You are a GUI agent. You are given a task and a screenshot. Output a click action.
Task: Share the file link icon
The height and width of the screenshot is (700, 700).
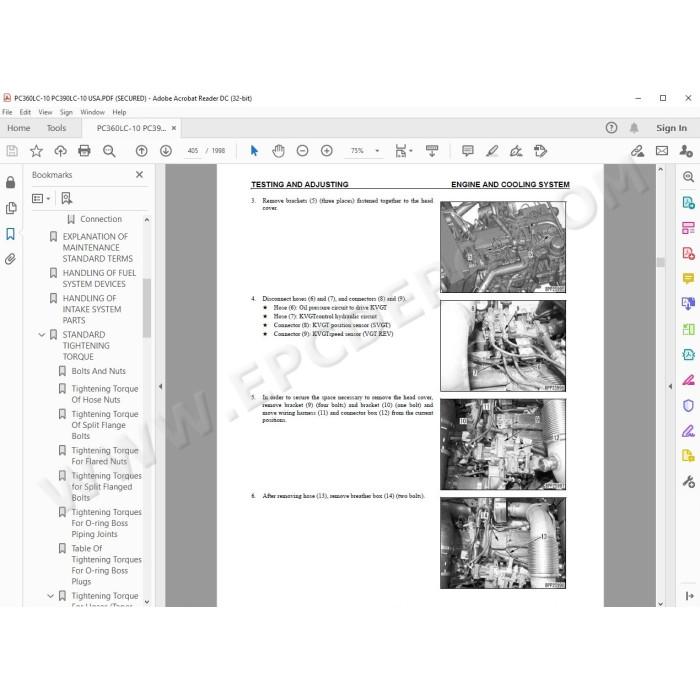pyautogui.click(x=638, y=151)
